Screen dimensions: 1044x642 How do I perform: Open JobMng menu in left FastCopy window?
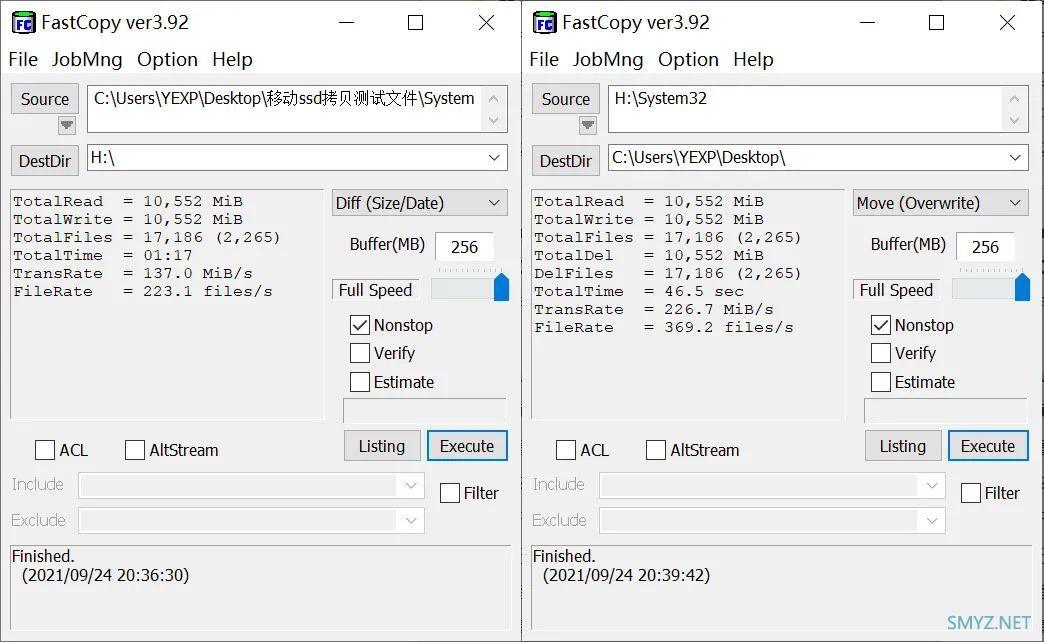click(87, 59)
